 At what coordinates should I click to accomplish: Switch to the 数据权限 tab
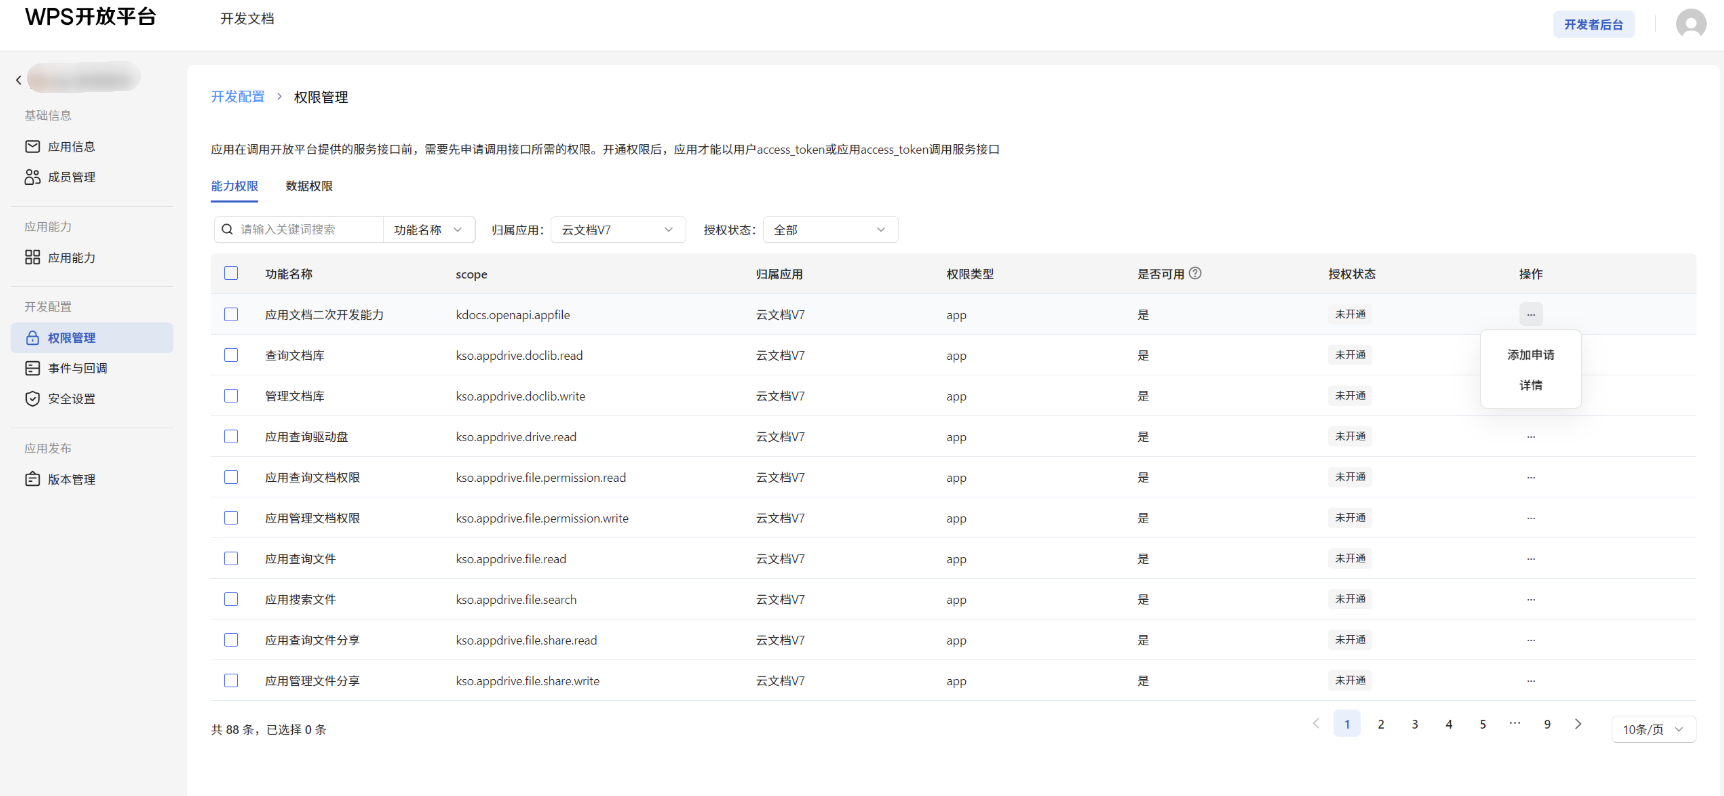click(309, 186)
